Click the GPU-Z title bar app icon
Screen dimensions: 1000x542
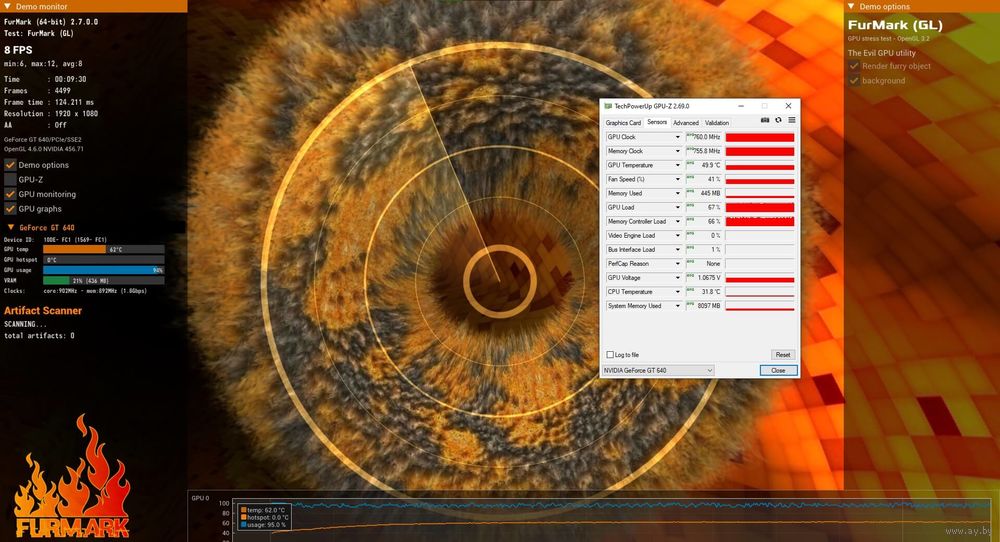point(607,105)
